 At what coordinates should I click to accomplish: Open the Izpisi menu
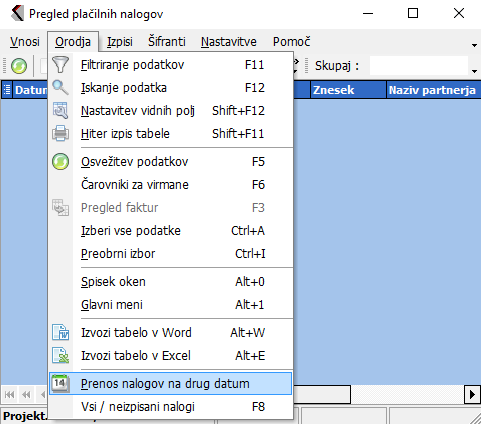pos(120,42)
